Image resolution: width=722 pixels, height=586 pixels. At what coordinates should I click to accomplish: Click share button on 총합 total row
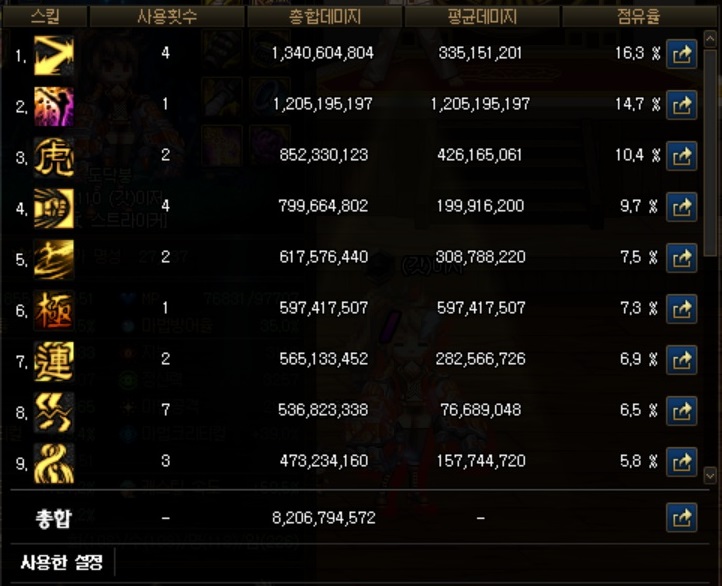tap(681, 517)
